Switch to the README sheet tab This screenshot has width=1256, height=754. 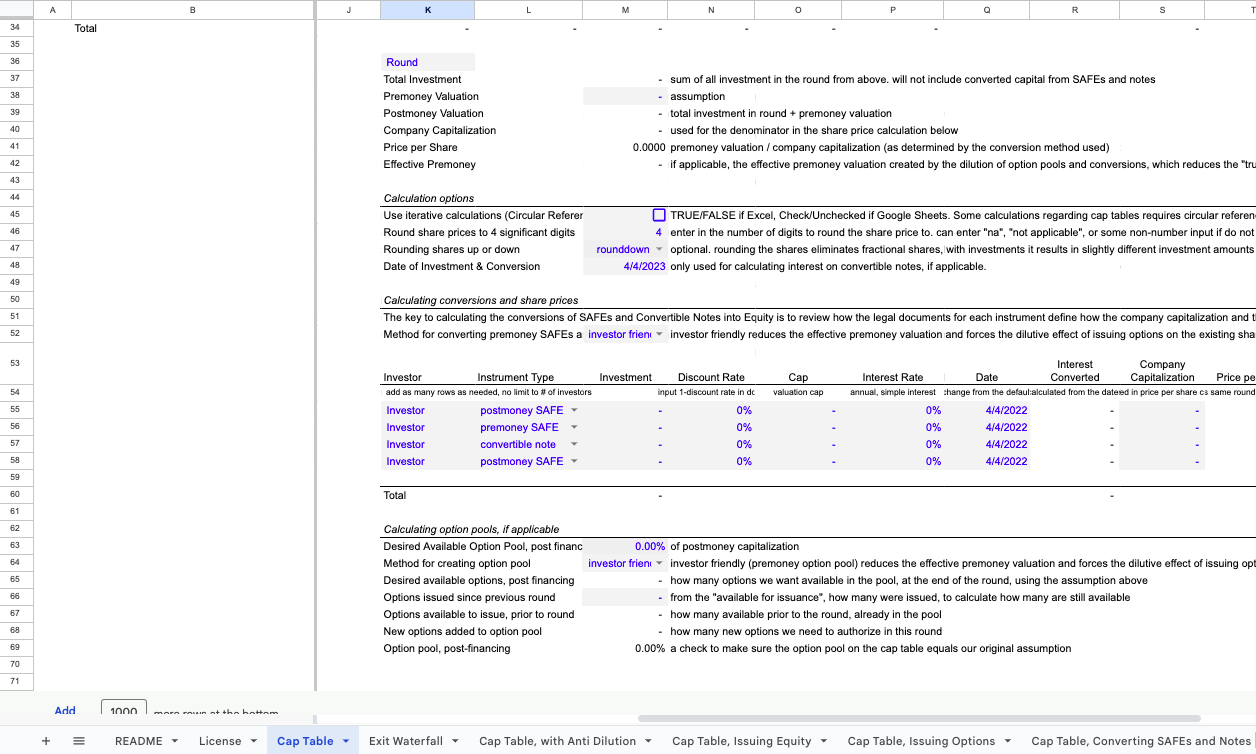tap(138, 741)
